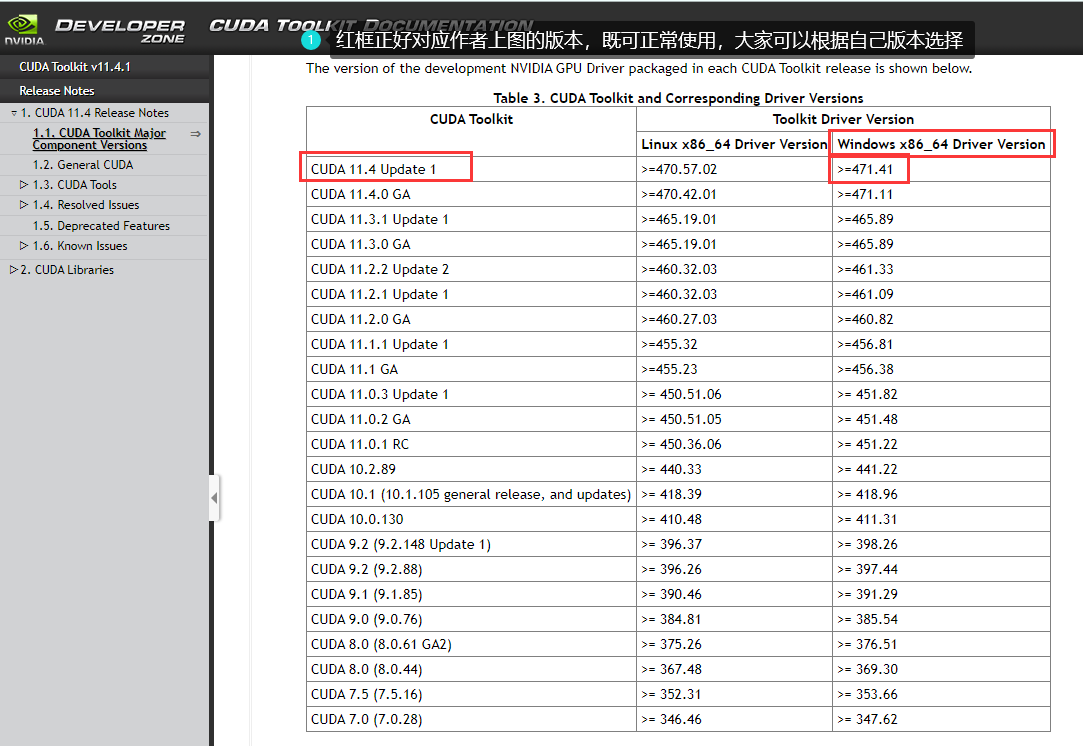The height and width of the screenshot is (746, 1083).
Task: Click the >= 347.62 driver version cell
Action: click(941, 719)
